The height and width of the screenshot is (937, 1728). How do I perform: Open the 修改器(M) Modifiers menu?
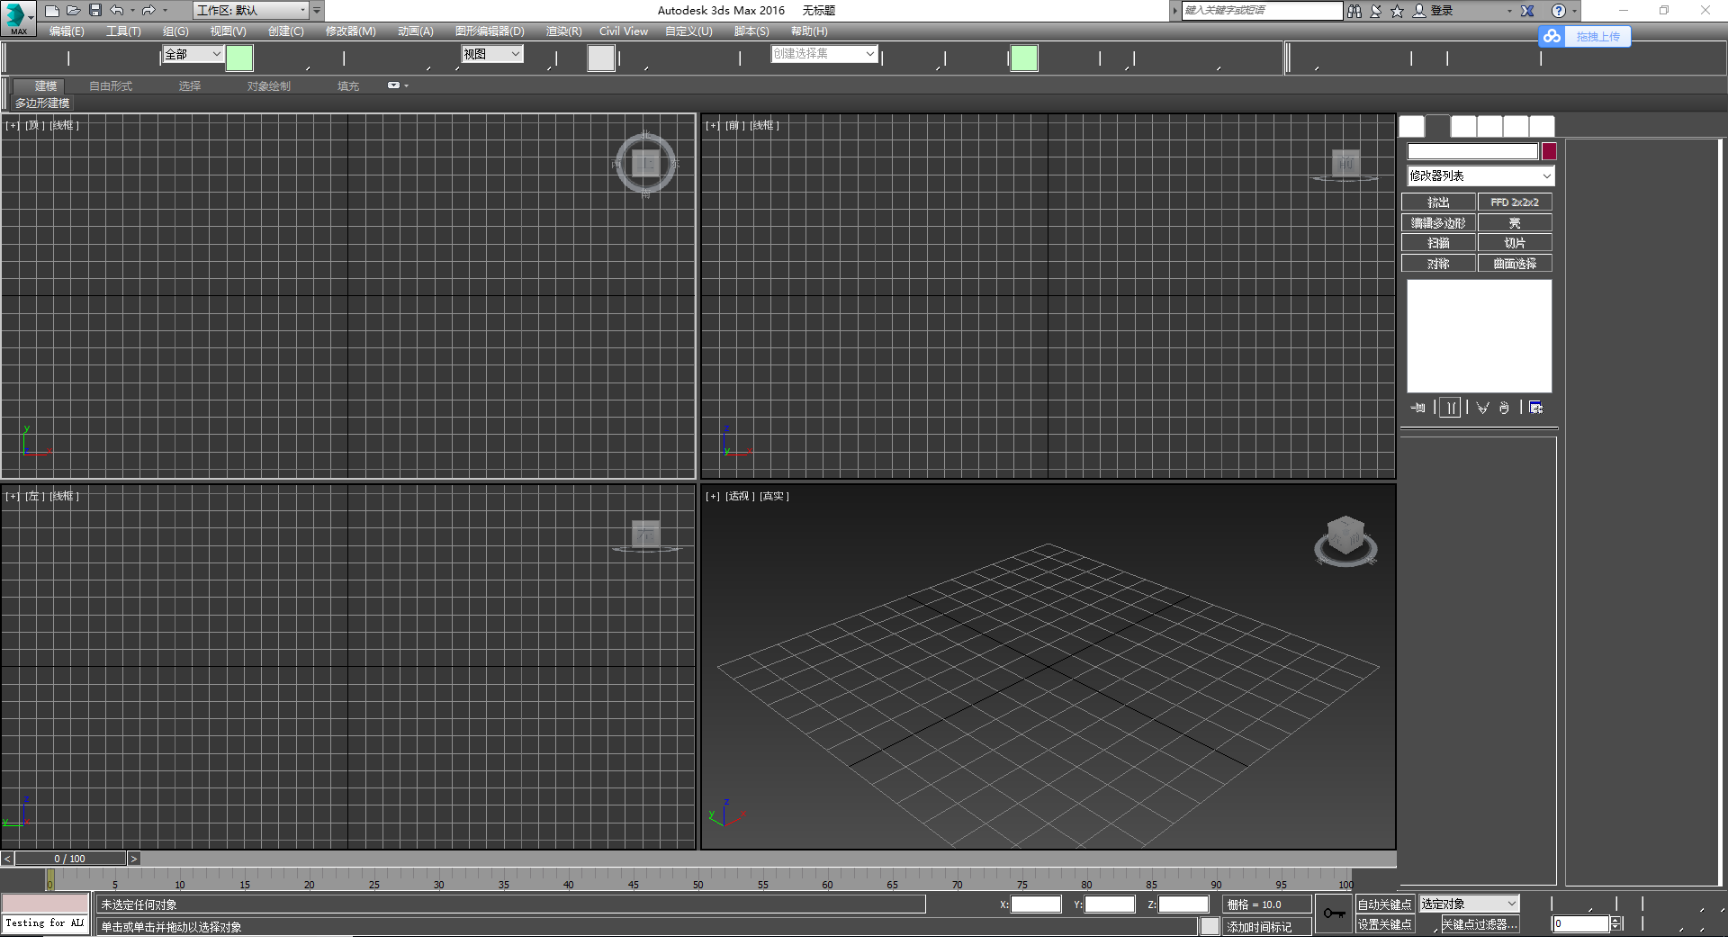pyautogui.click(x=350, y=31)
